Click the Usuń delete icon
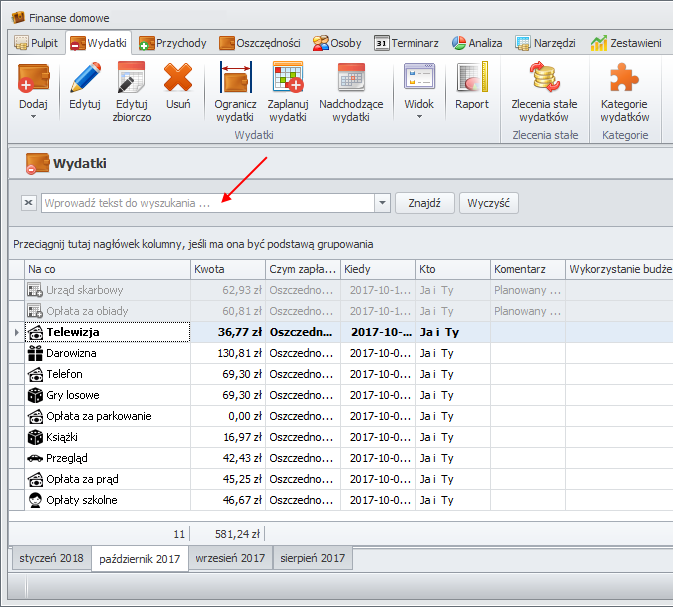673x607 pixels. 178,79
